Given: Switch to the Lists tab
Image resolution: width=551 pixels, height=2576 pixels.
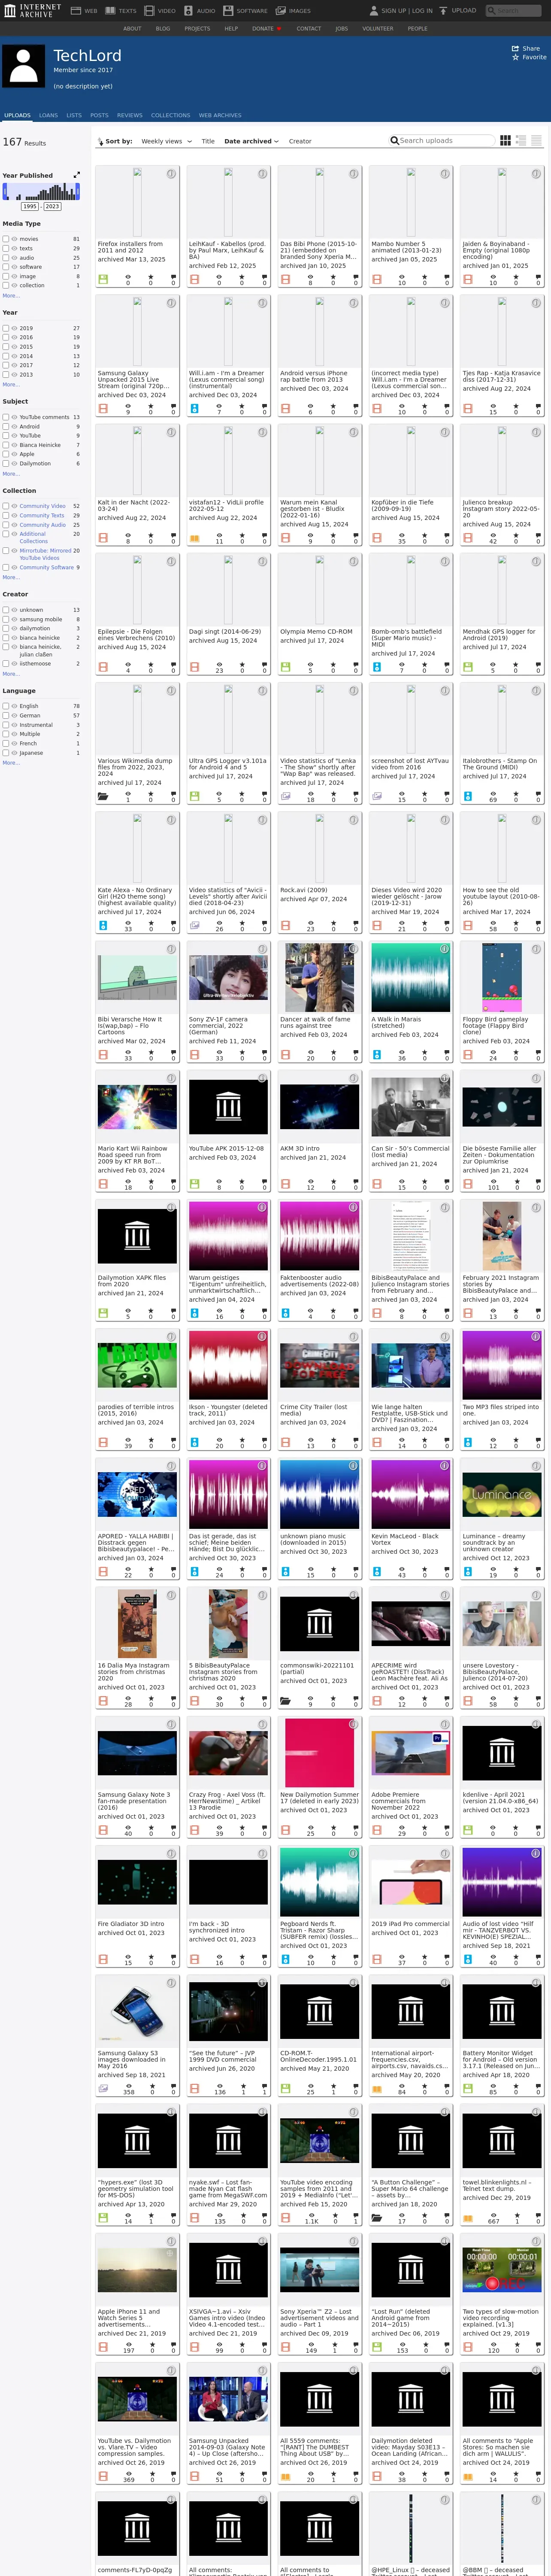Looking at the screenshot, I should [x=74, y=115].
